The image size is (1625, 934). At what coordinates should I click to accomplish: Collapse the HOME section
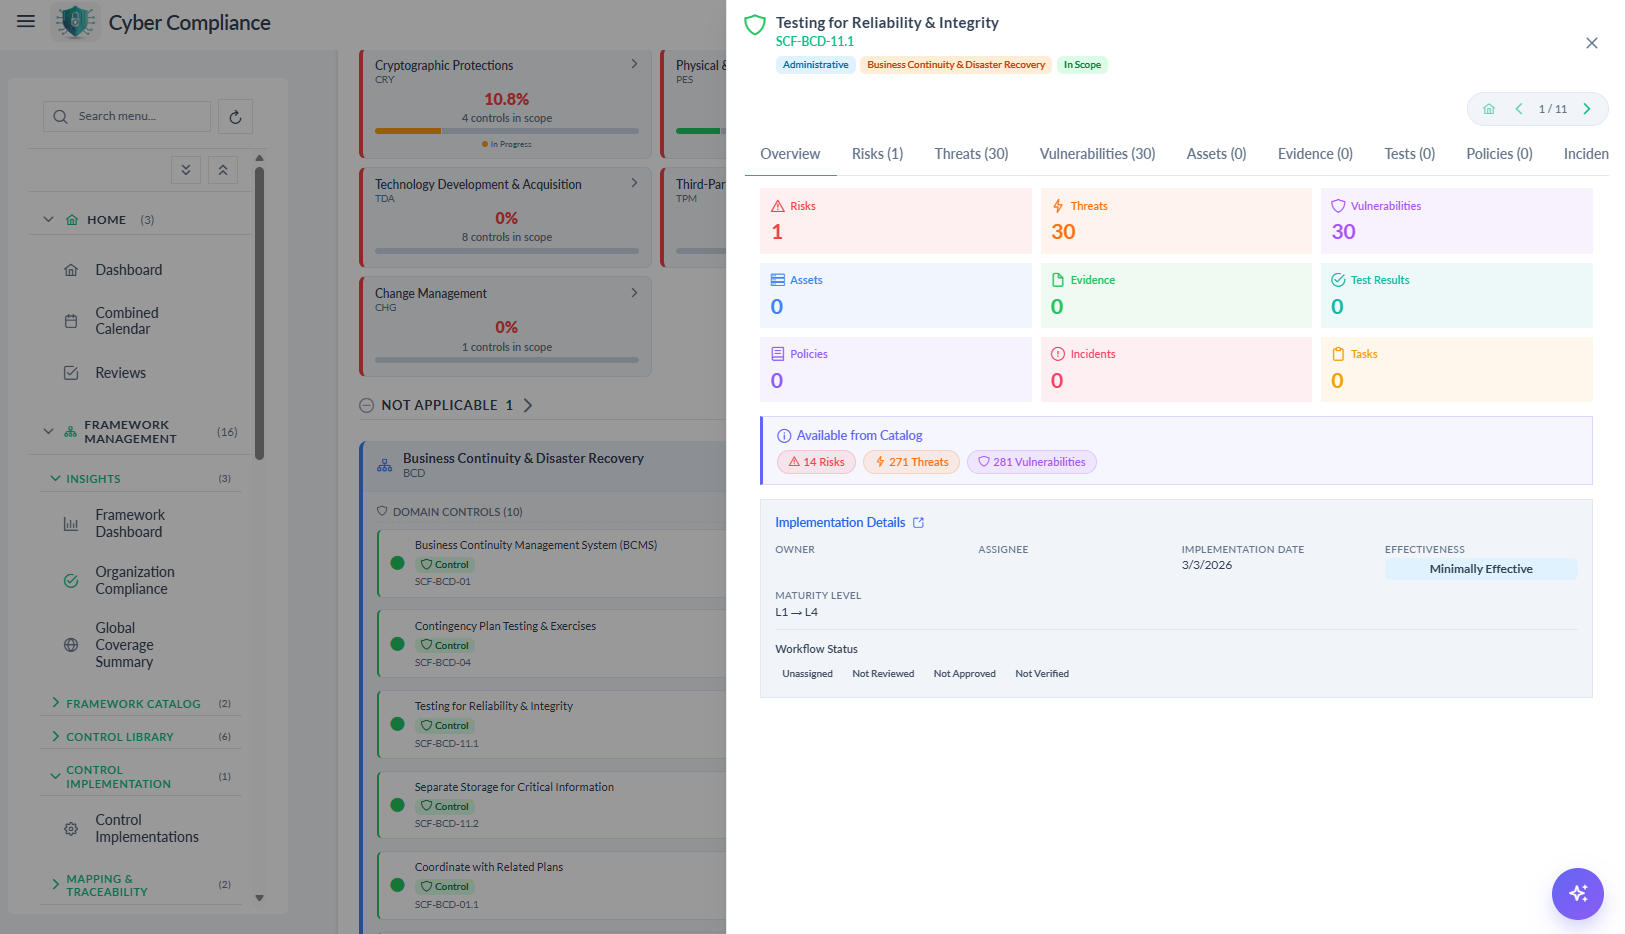pos(48,219)
